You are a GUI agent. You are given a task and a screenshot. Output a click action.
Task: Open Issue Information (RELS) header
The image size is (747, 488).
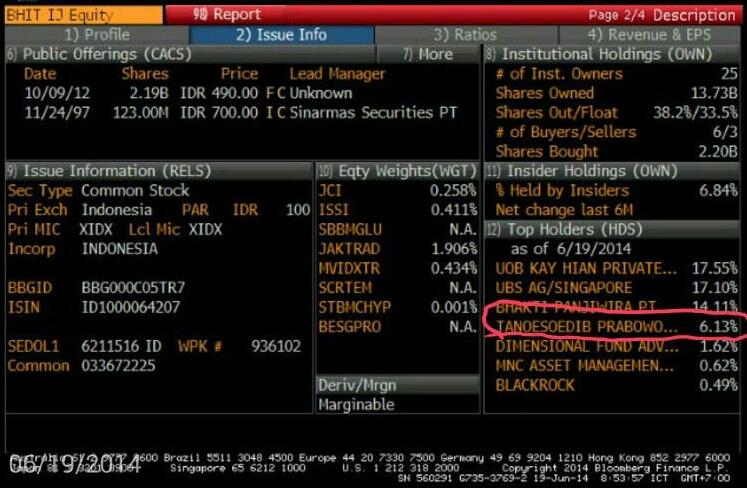159,171
